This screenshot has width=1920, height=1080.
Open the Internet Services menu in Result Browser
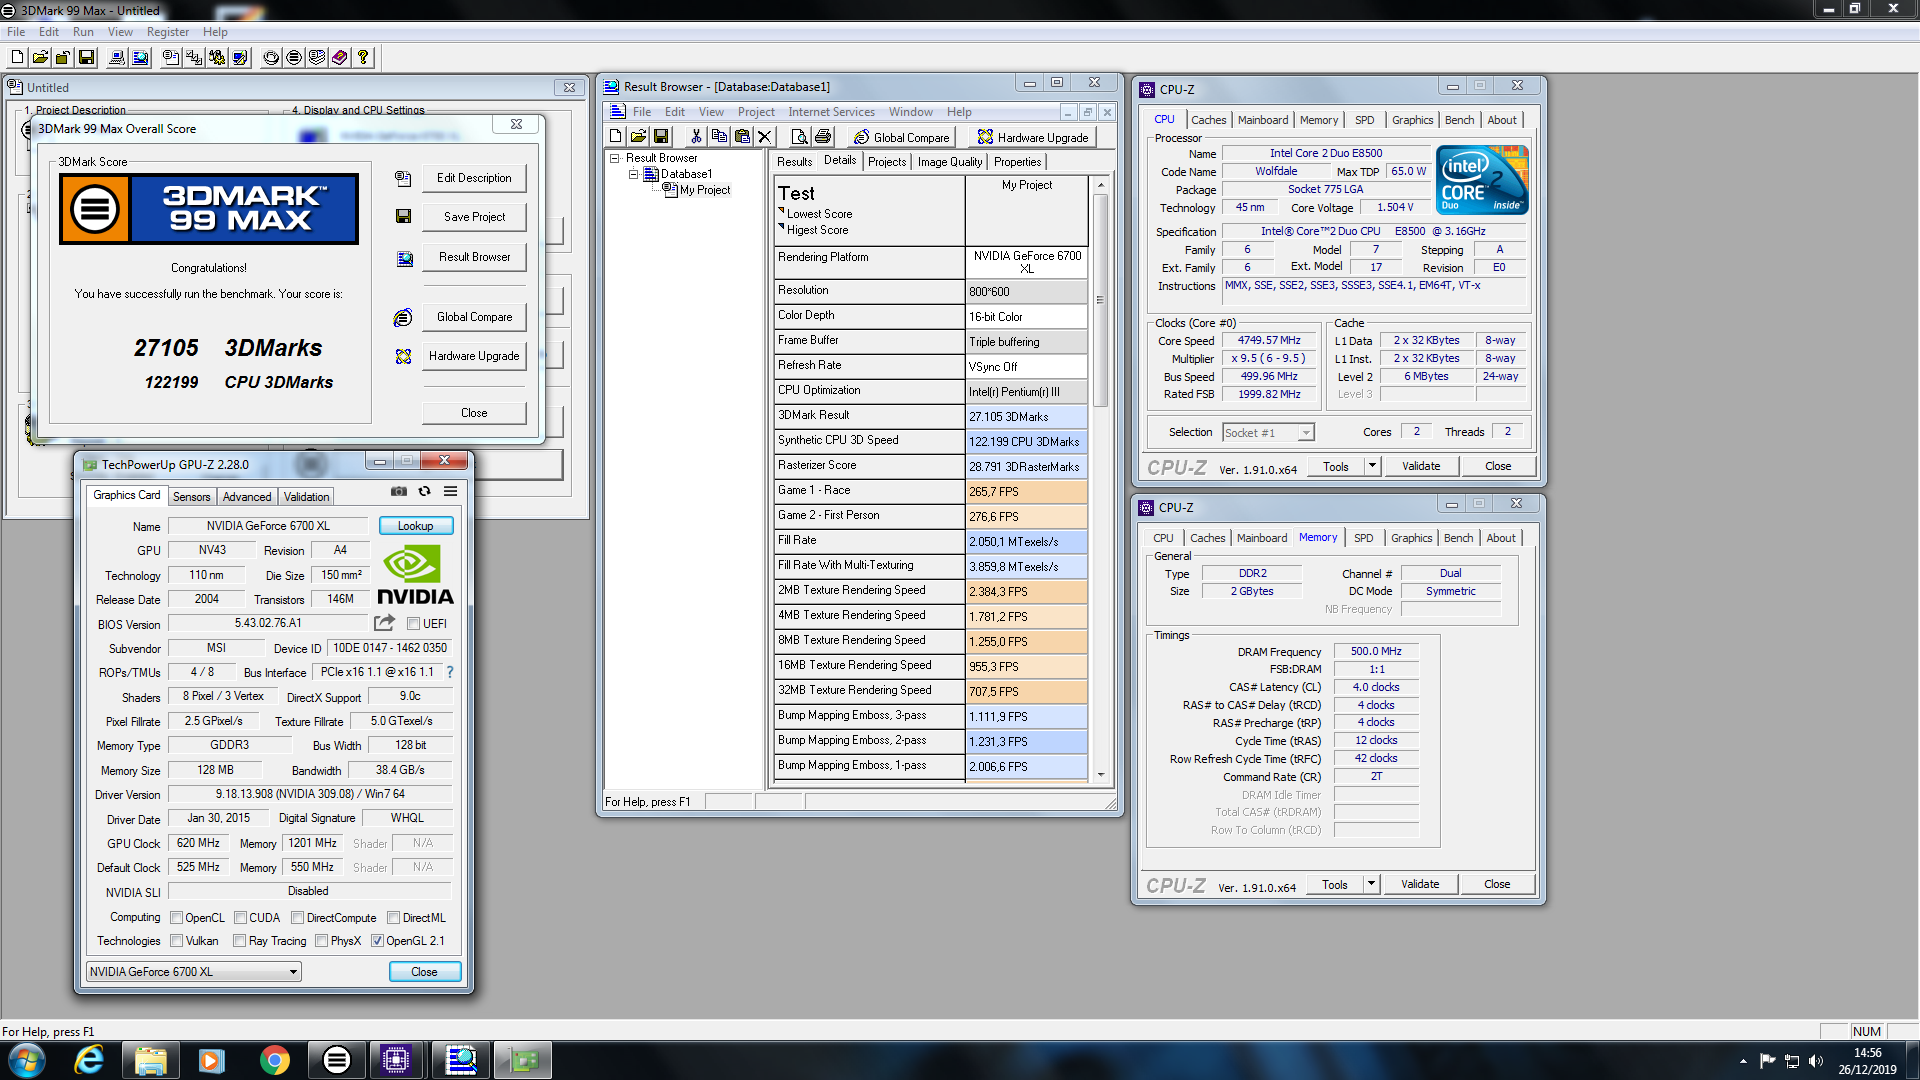tap(831, 112)
